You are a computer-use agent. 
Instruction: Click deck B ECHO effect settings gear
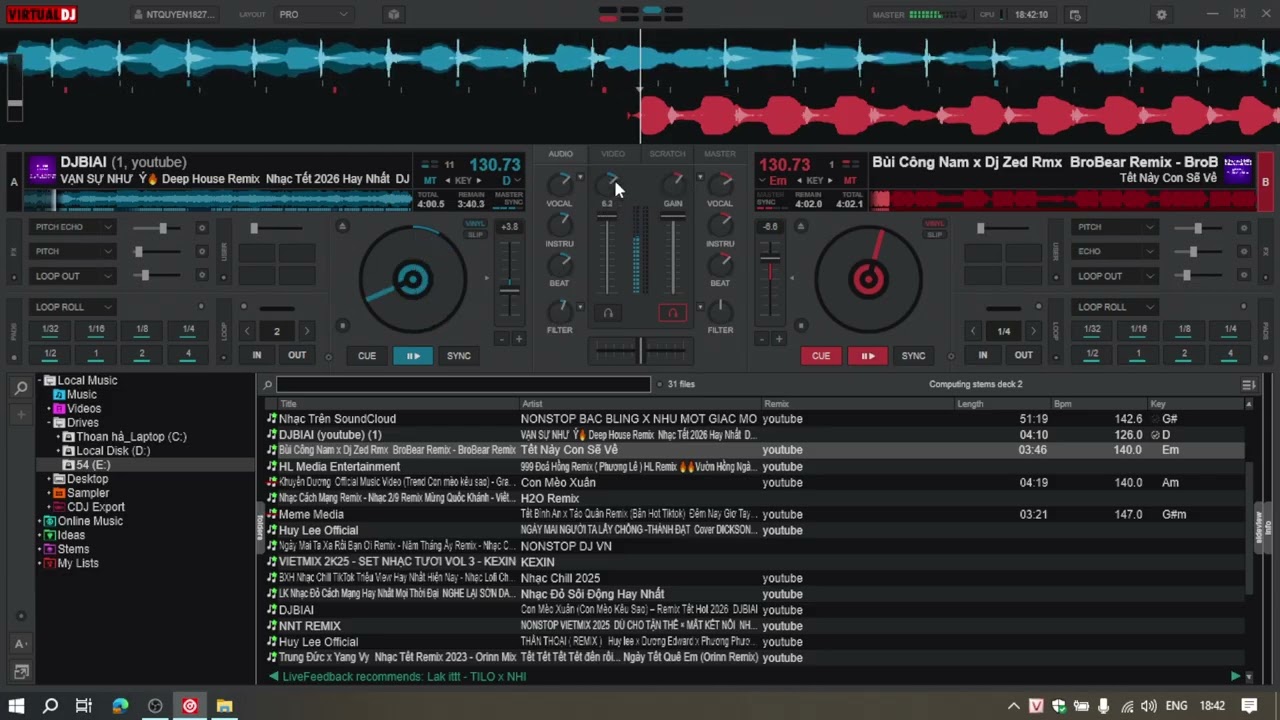click(x=1244, y=251)
